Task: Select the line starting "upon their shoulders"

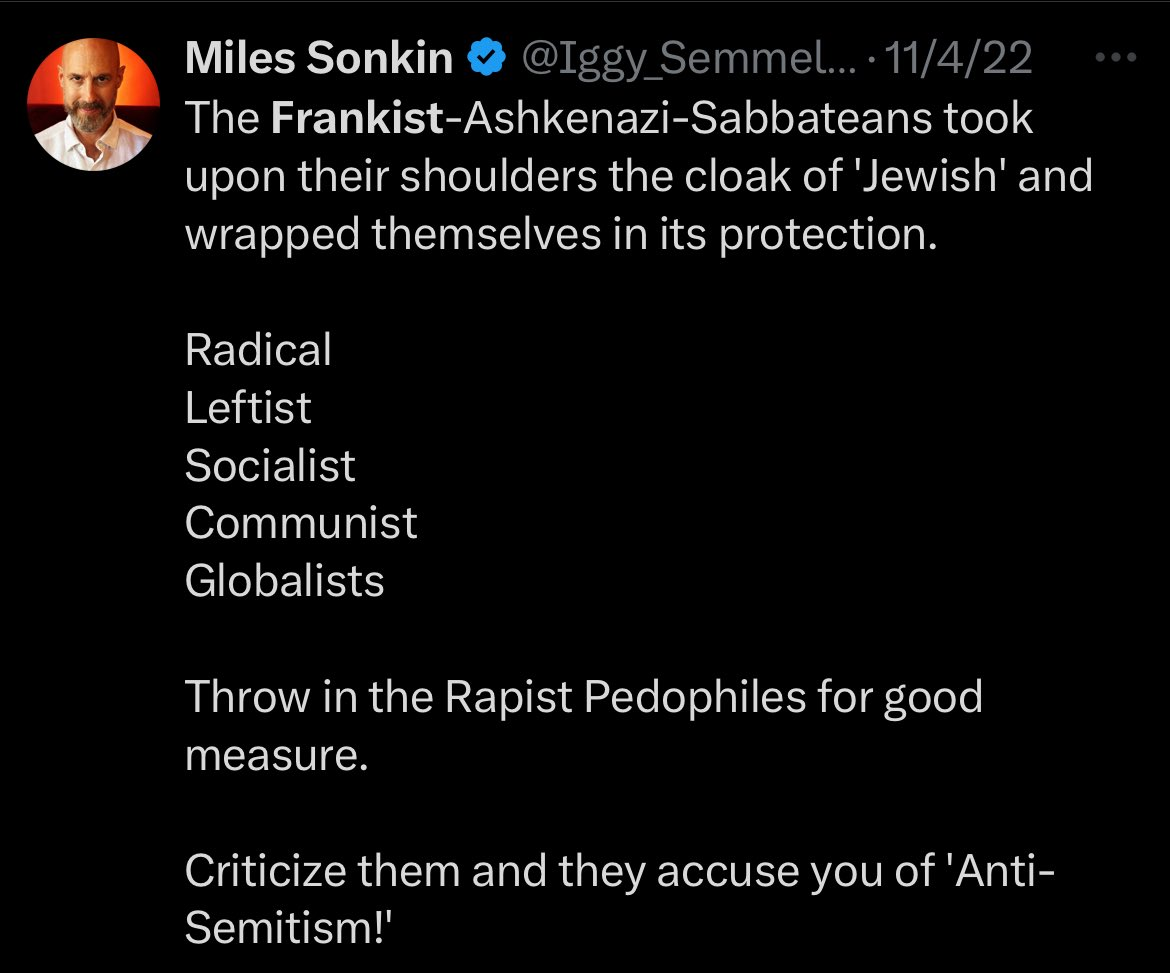Action: click(x=638, y=177)
